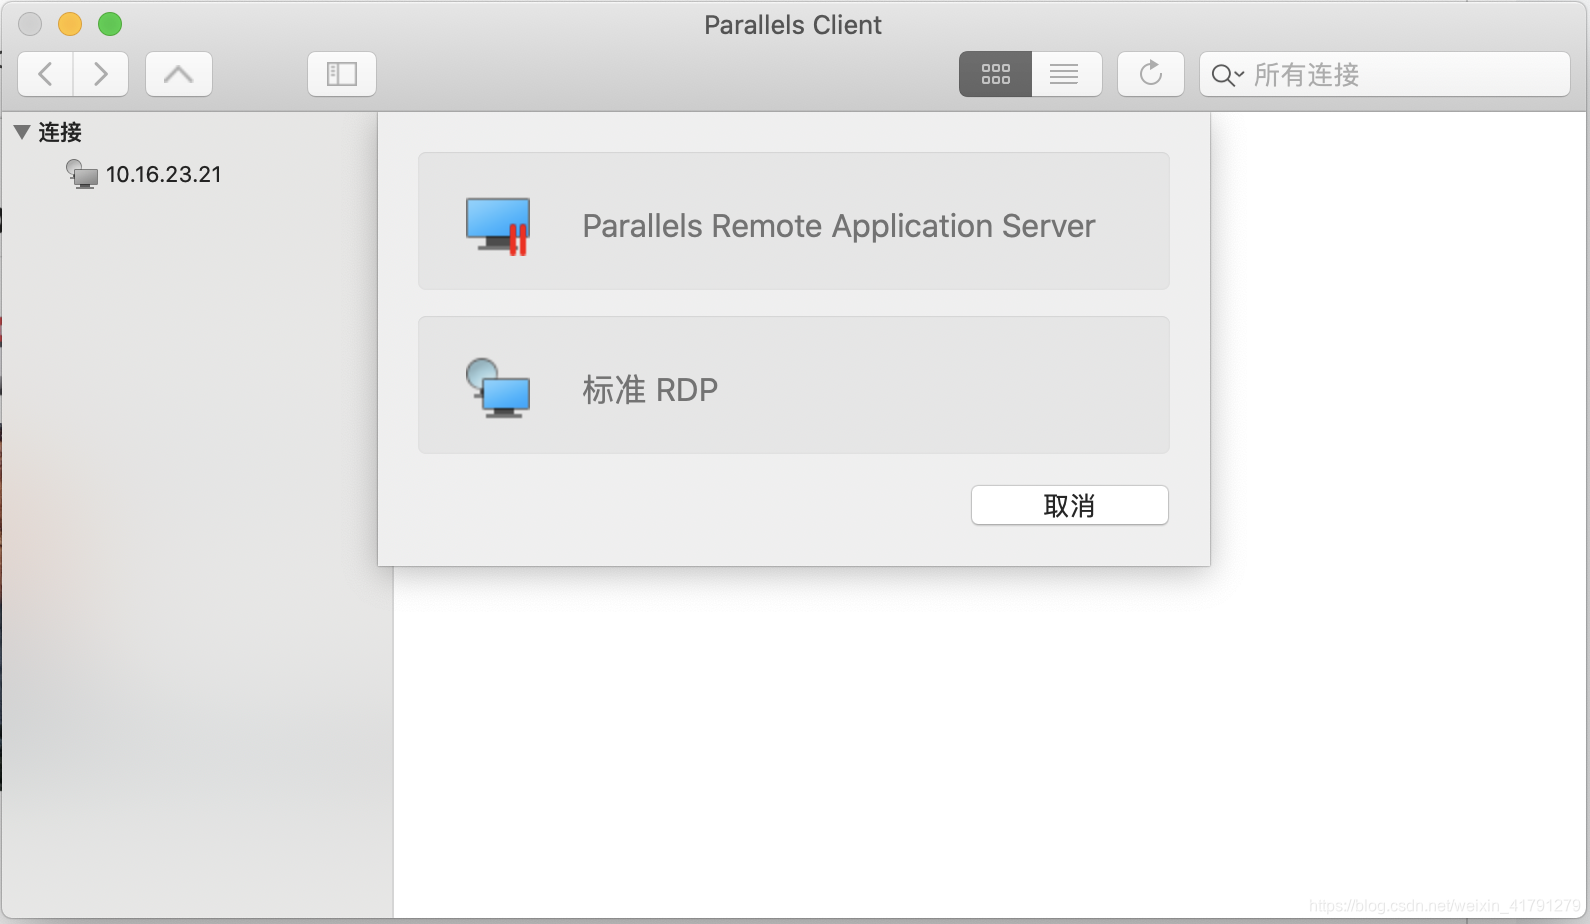1590x924 pixels.
Task: Select the 10.16.23.21 connection entry
Action: tap(143, 174)
